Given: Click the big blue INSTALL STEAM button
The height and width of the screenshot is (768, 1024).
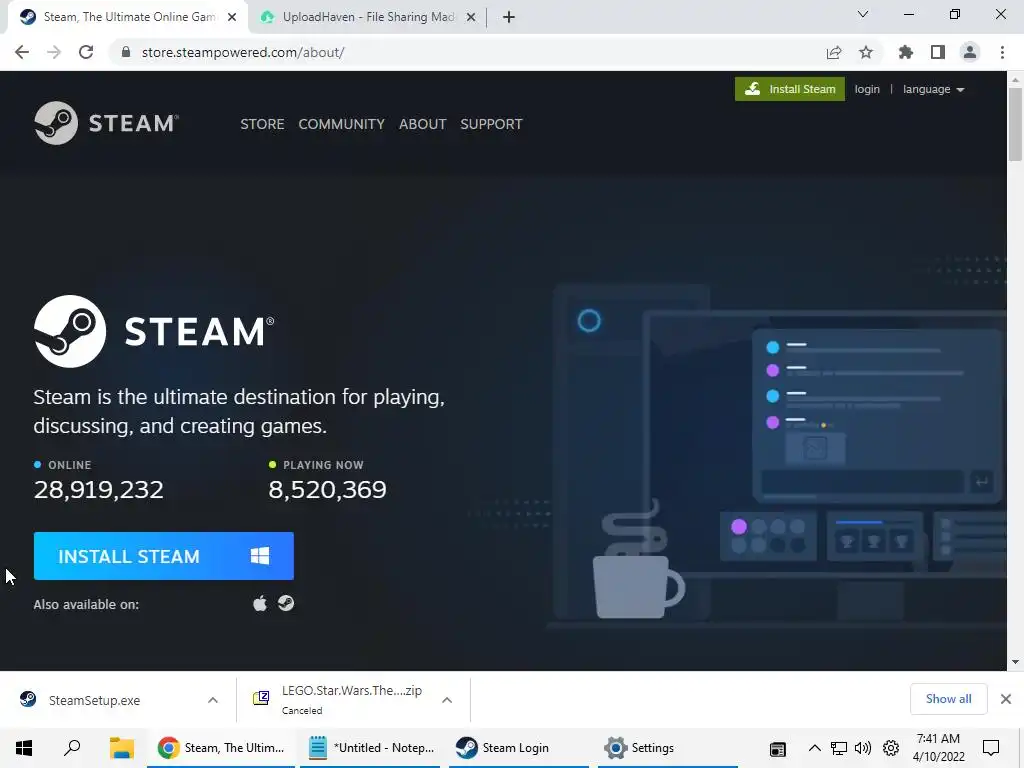Looking at the screenshot, I should point(163,556).
